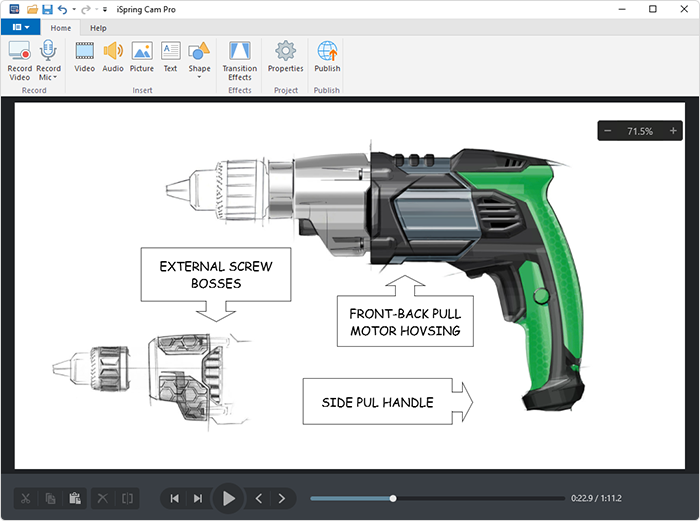The image size is (700, 521).
Task: Click the 71.5% zoom level value
Action: coord(640,131)
